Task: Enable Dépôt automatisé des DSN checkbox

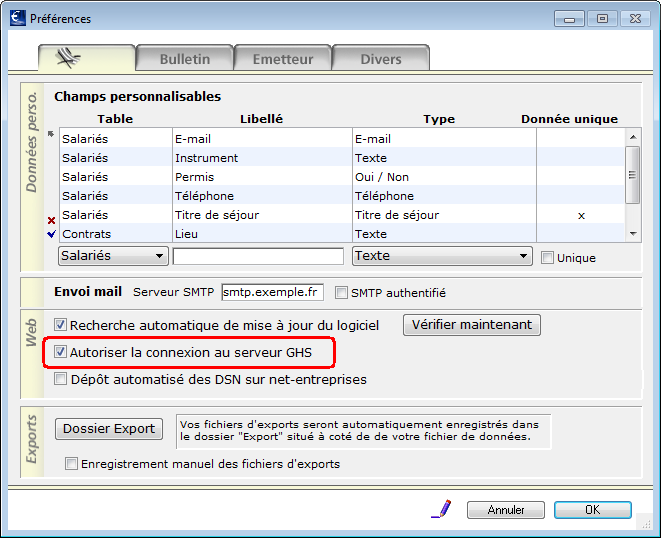Action: [x=60, y=379]
